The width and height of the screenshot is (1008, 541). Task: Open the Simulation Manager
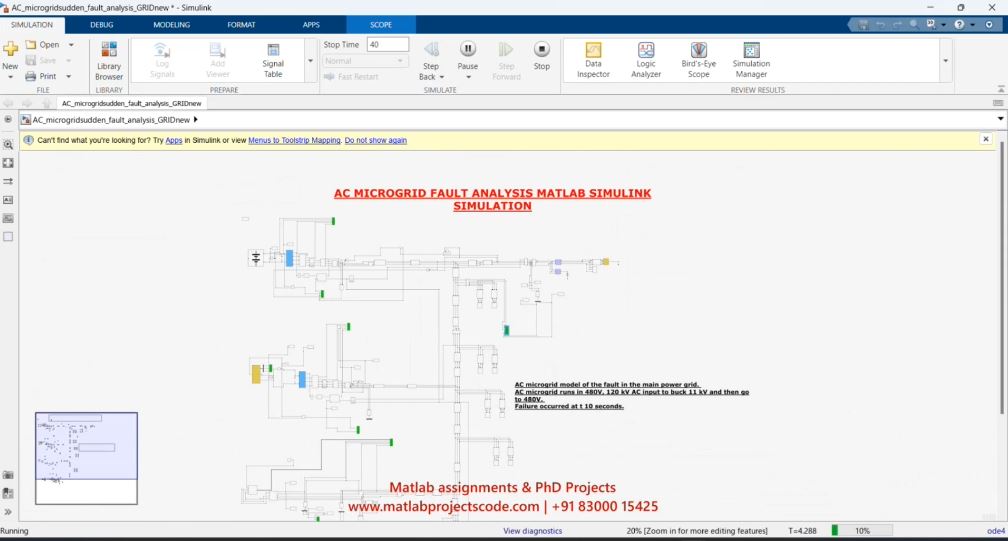tap(751, 59)
